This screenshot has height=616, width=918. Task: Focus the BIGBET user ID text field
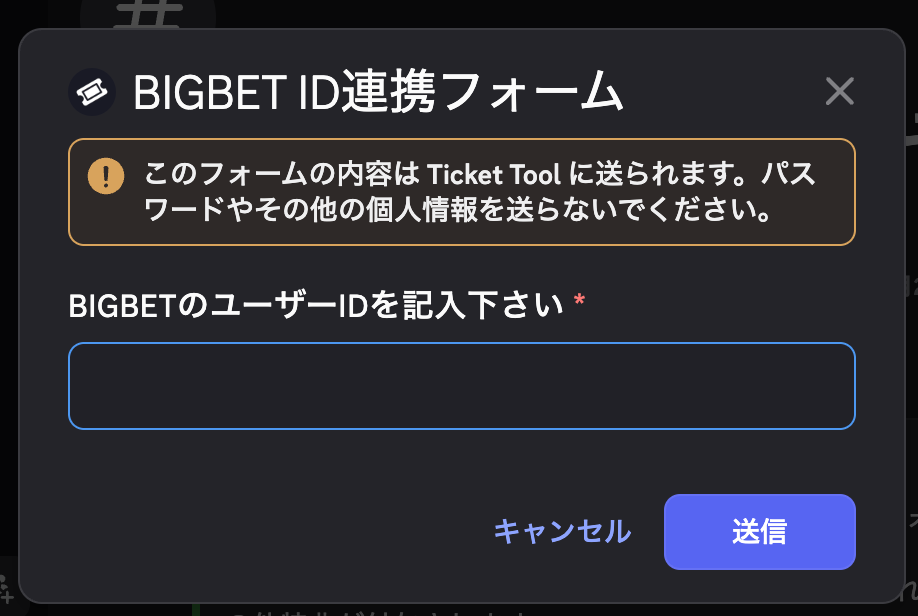[x=462, y=386]
